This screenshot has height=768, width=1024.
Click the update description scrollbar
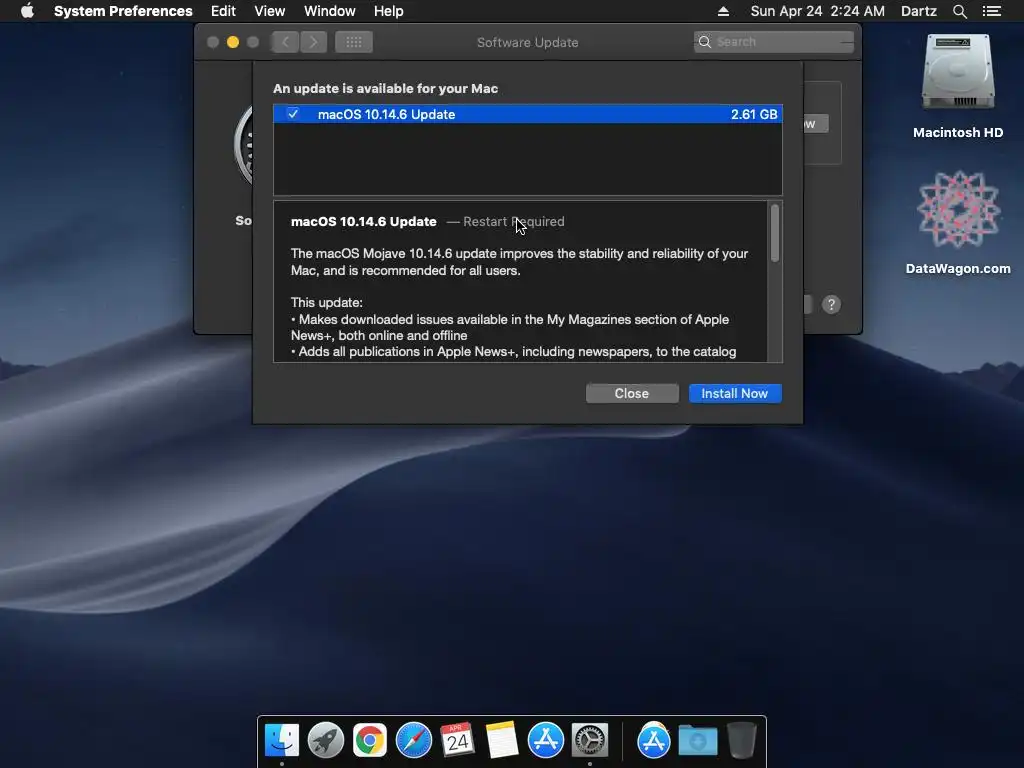tap(775, 233)
